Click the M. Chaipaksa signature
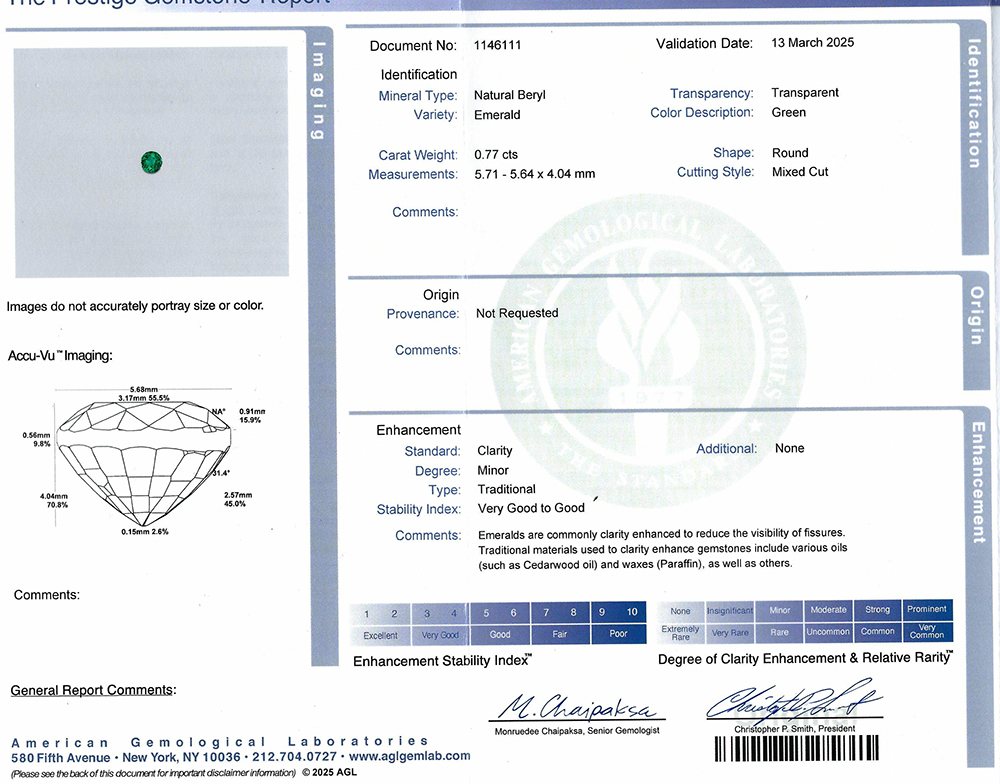1000x784 pixels. (576, 707)
